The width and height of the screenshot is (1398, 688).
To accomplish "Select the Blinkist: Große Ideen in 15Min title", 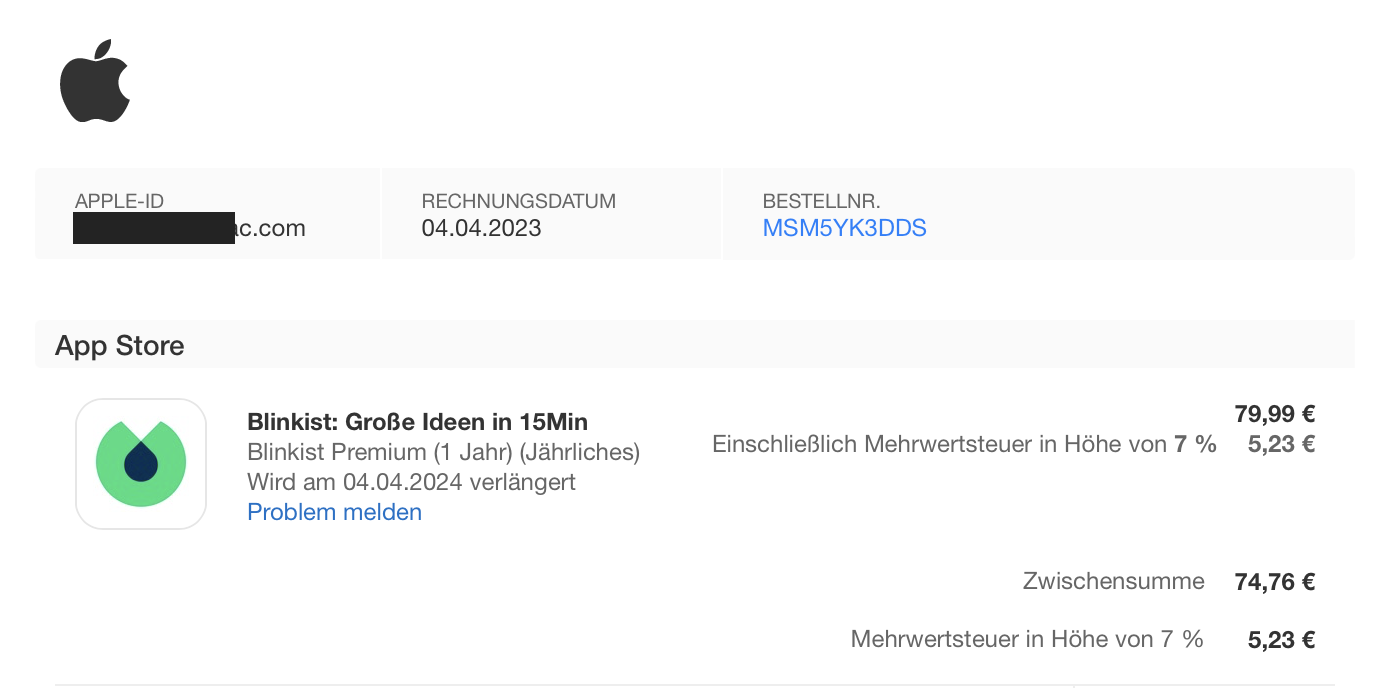I will click(417, 421).
